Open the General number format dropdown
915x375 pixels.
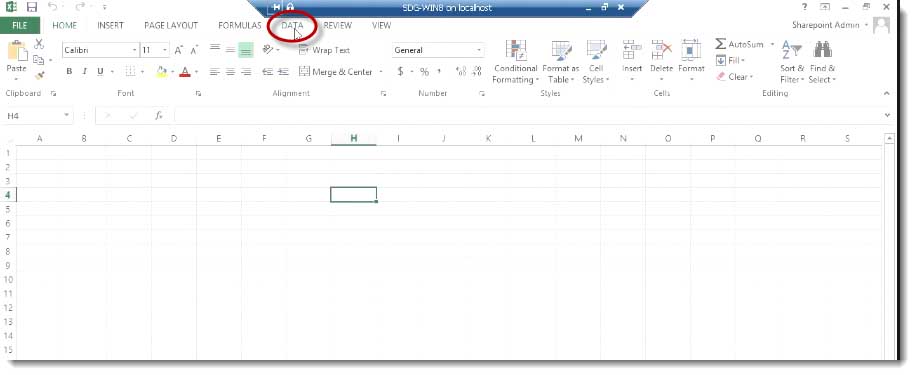pos(480,50)
